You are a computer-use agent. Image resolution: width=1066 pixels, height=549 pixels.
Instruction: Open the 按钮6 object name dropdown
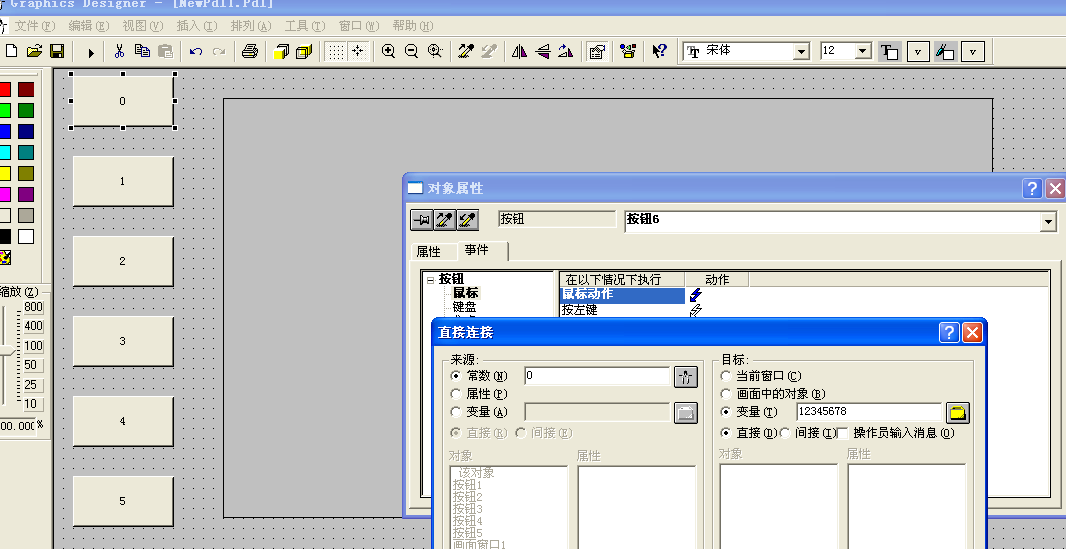[x=1048, y=222]
